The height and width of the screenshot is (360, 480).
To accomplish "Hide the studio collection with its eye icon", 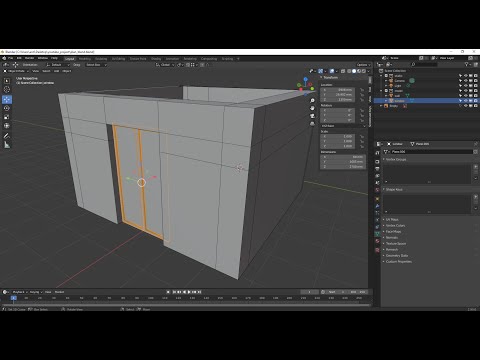I will click(x=466, y=76).
